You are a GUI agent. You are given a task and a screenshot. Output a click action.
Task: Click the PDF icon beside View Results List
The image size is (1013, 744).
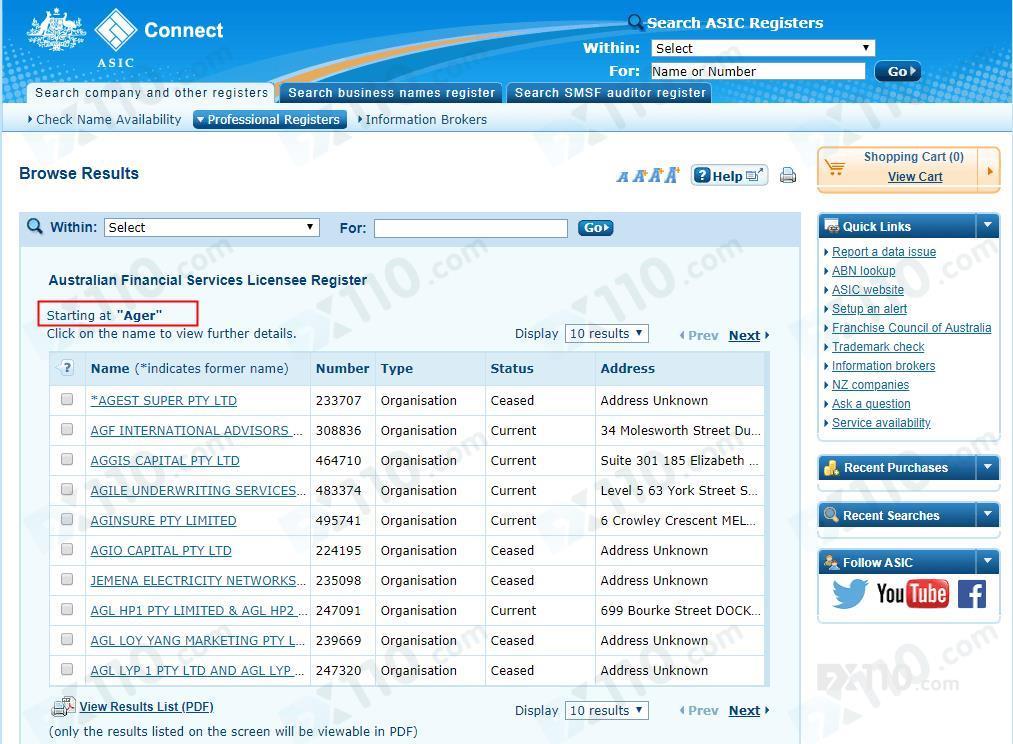click(63, 707)
